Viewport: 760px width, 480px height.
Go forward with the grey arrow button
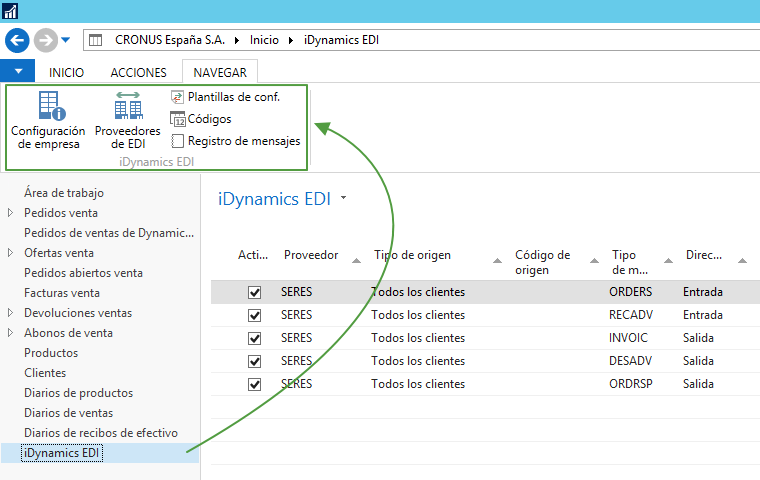tap(46, 40)
